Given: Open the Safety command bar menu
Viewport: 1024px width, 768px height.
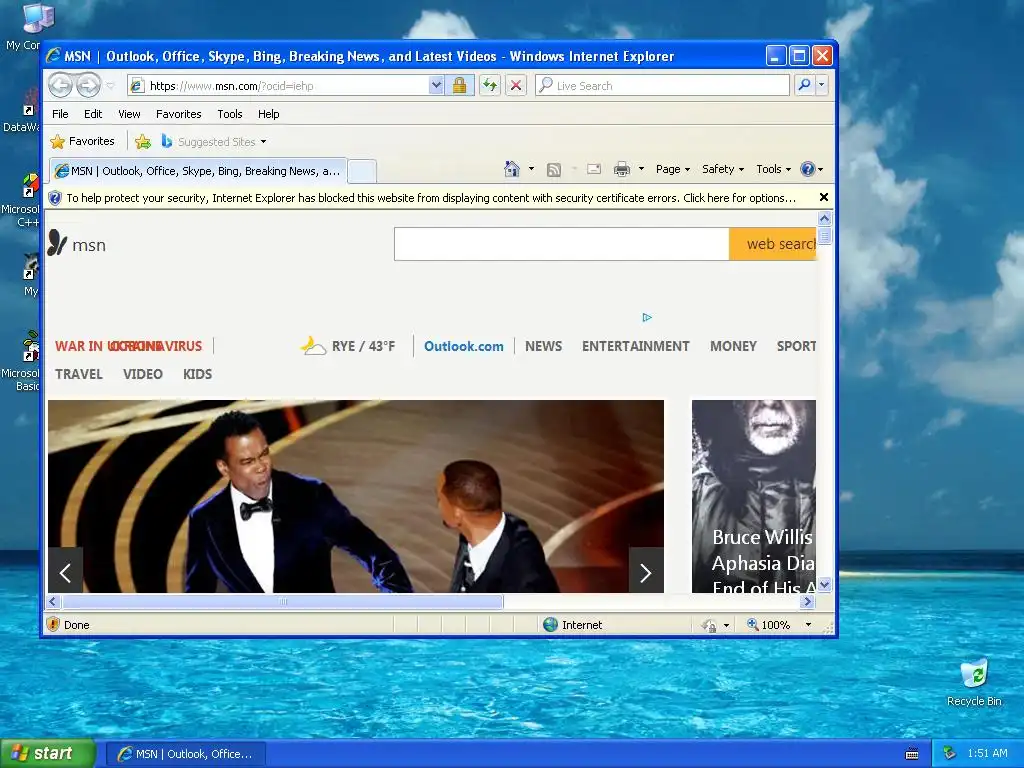Looking at the screenshot, I should 722,169.
